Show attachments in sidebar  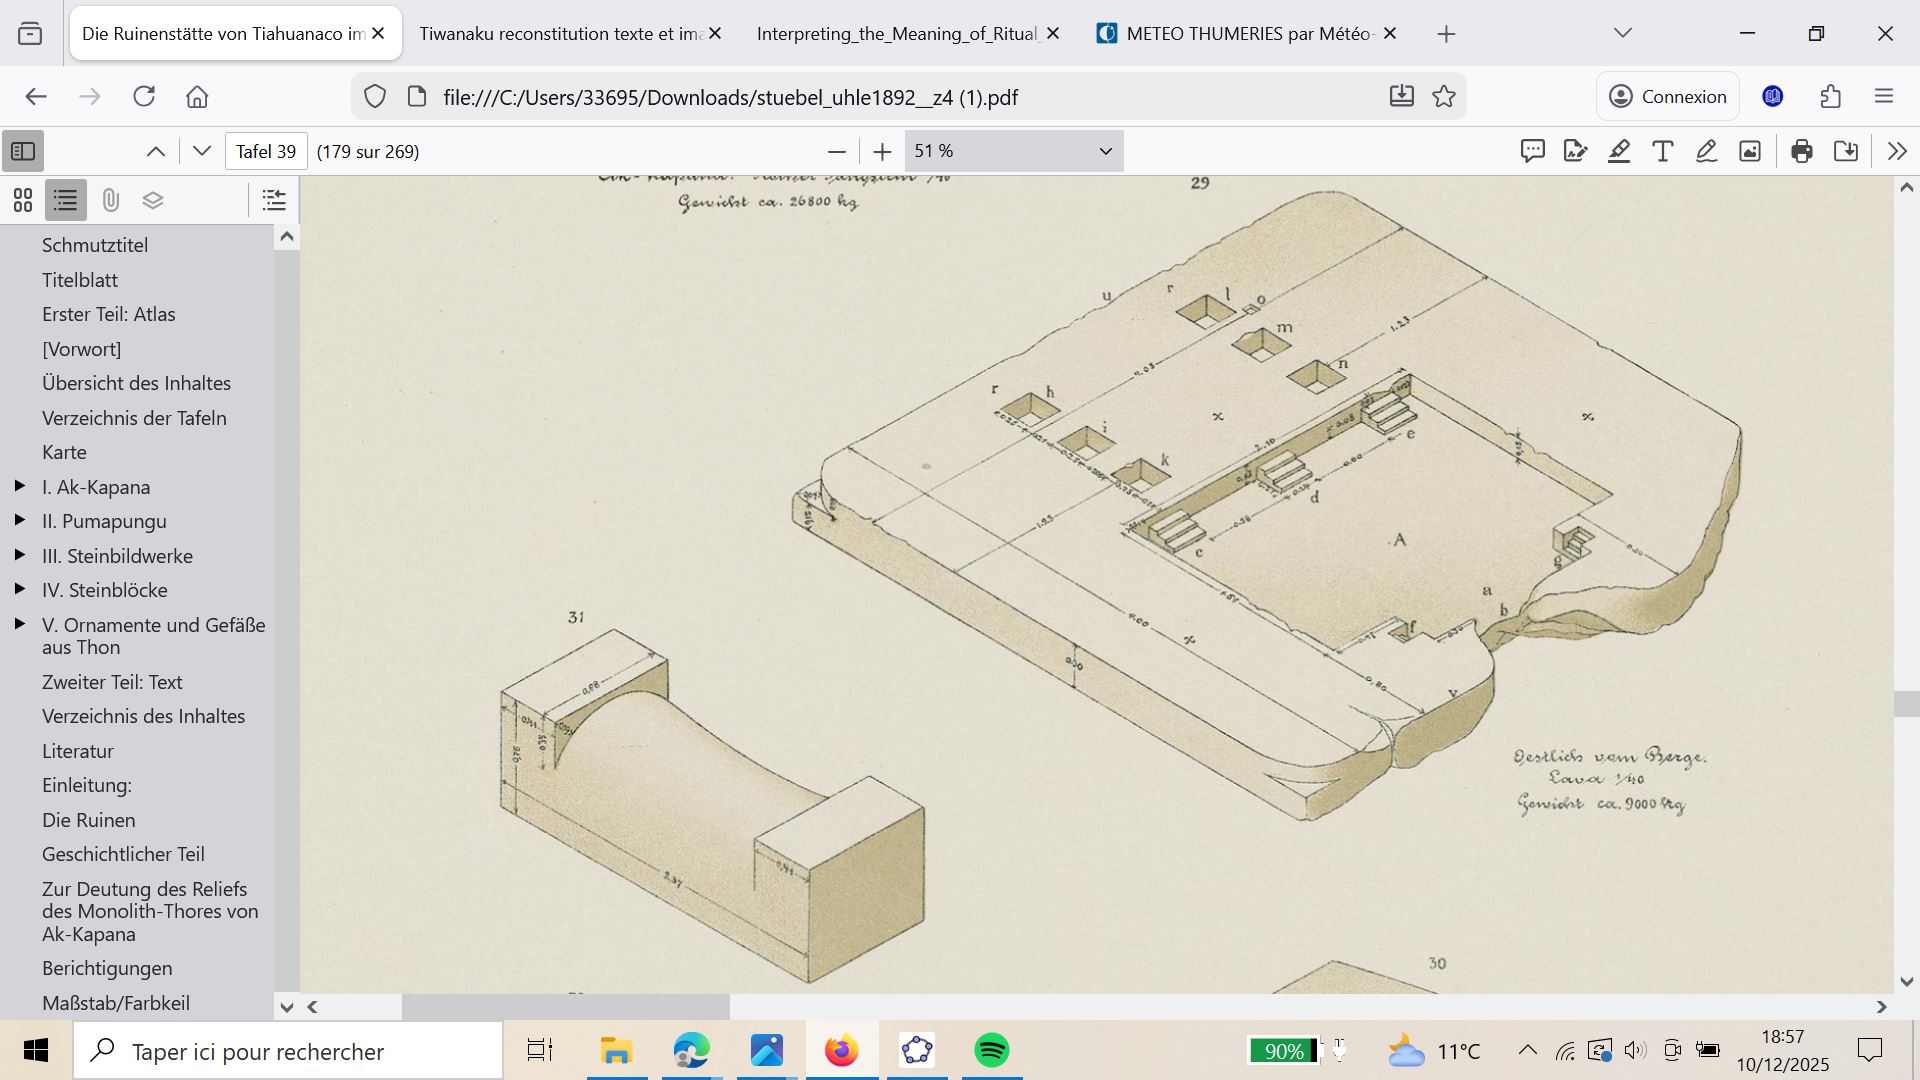[x=110, y=200]
